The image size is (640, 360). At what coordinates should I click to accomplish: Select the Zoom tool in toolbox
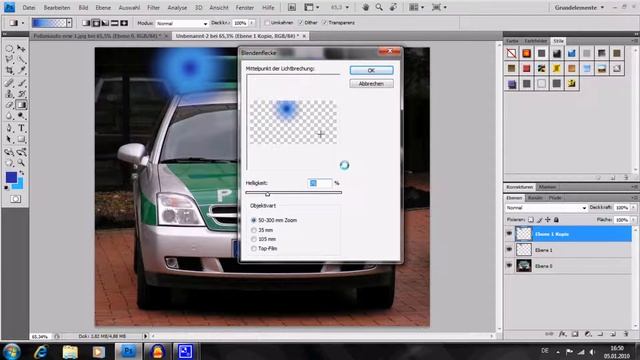(x=21, y=163)
